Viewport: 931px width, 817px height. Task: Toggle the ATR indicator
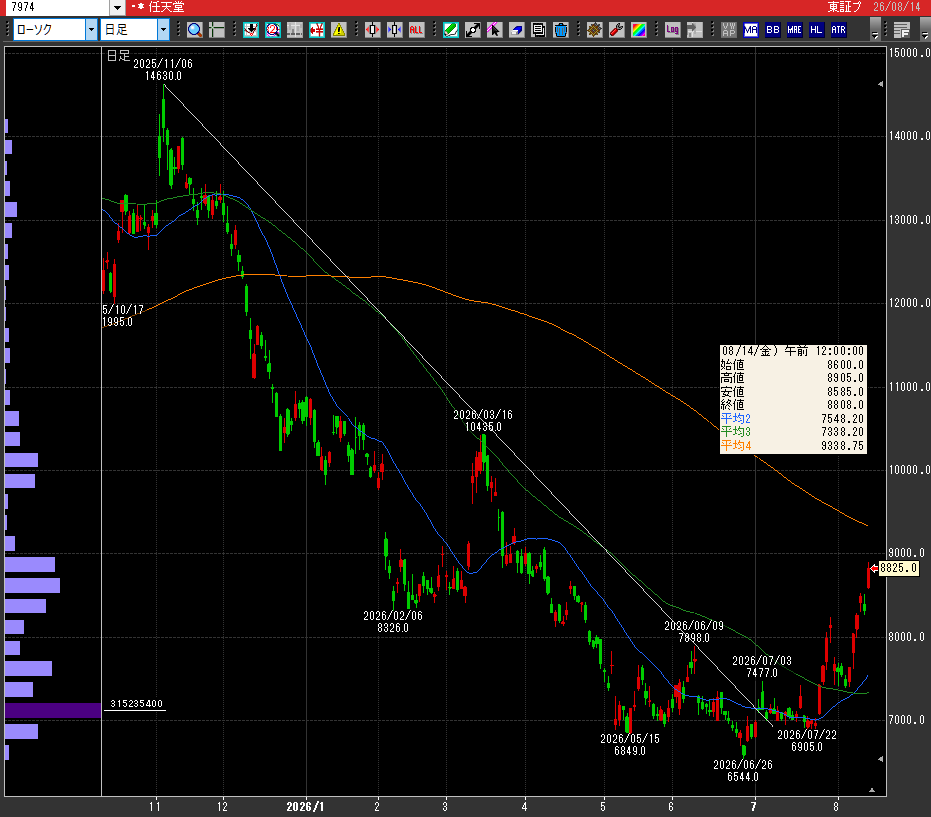(x=838, y=30)
